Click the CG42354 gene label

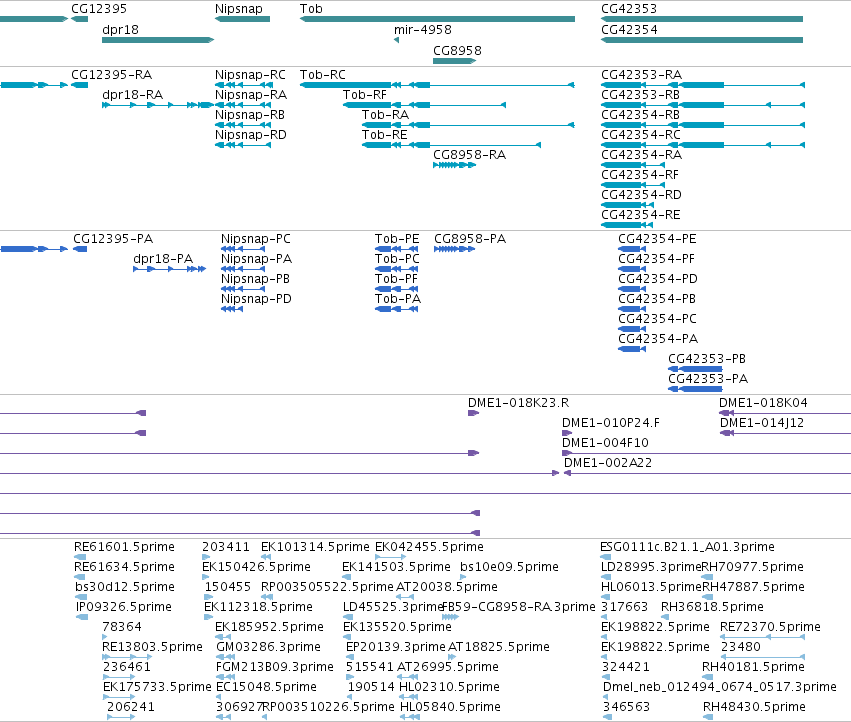tap(629, 30)
